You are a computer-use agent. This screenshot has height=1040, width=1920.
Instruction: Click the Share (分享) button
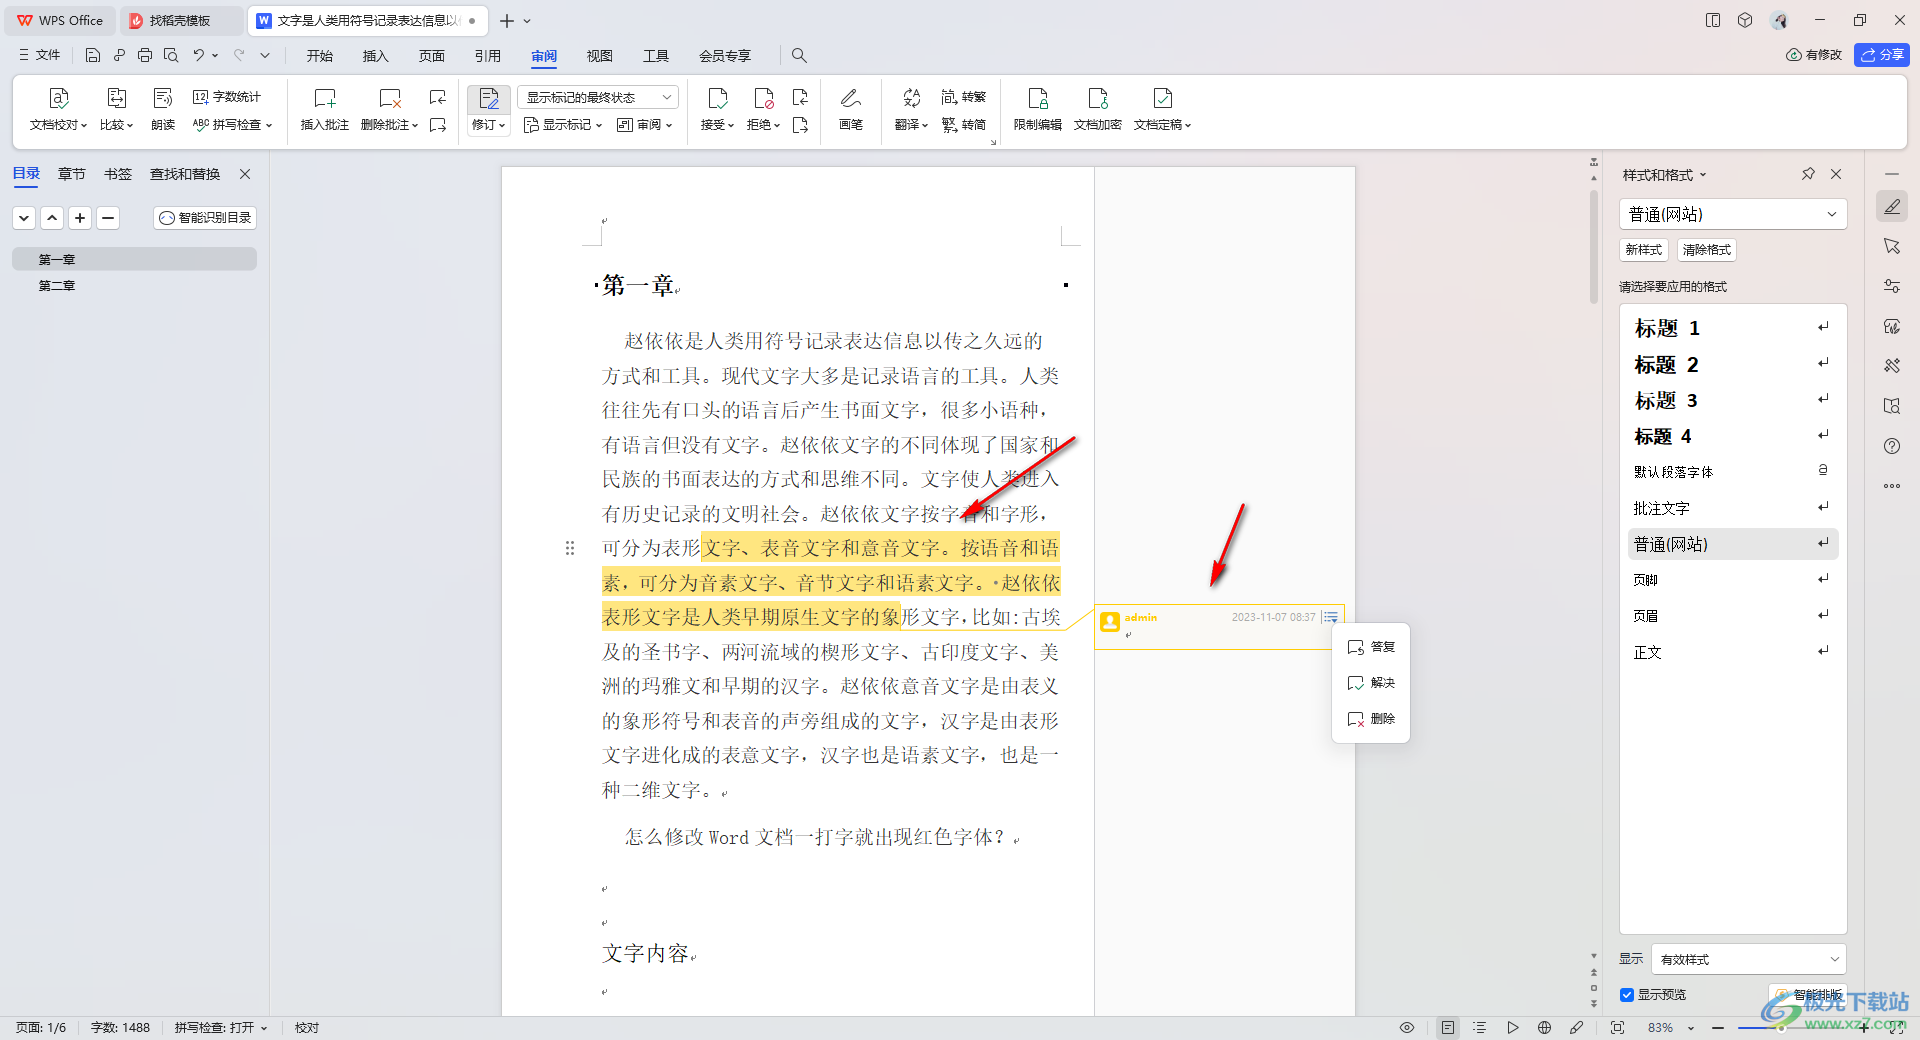[x=1881, y=55]
